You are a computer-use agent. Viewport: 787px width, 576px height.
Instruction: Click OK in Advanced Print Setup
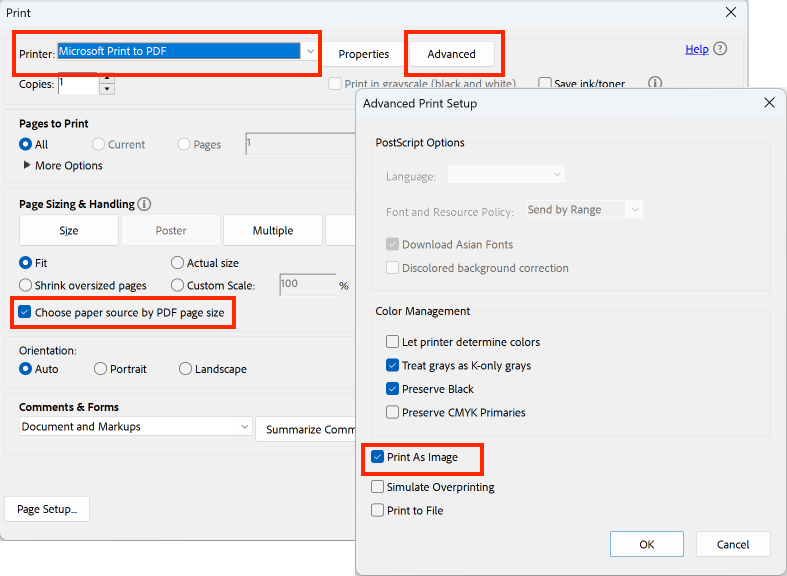646,544
